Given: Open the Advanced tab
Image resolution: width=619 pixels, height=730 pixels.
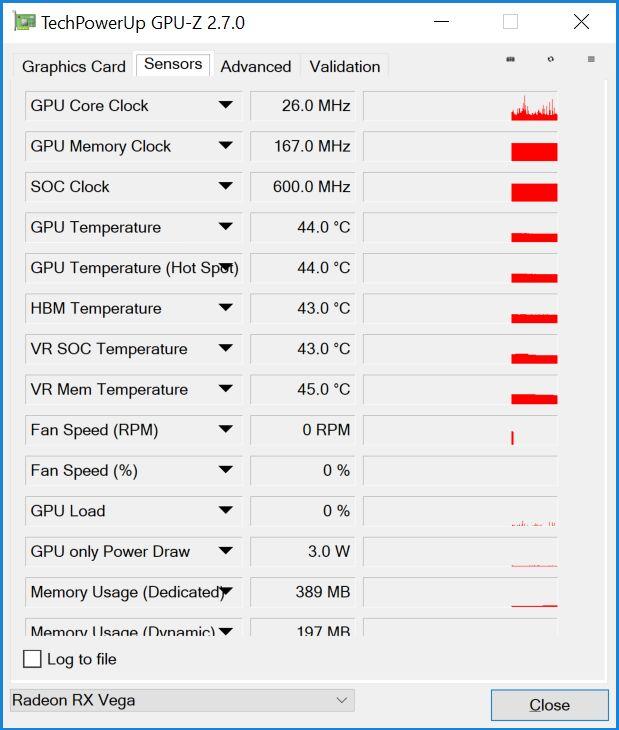Looking at the screenshot, I should tap(256, 67).
